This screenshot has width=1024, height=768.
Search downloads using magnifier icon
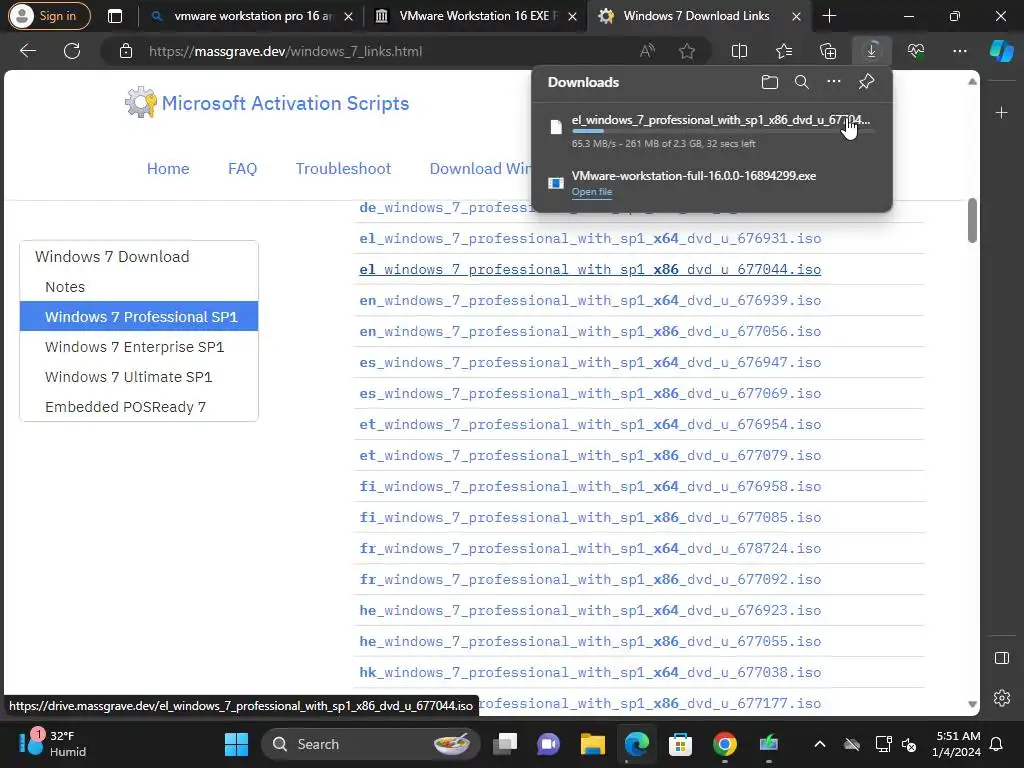801,82
